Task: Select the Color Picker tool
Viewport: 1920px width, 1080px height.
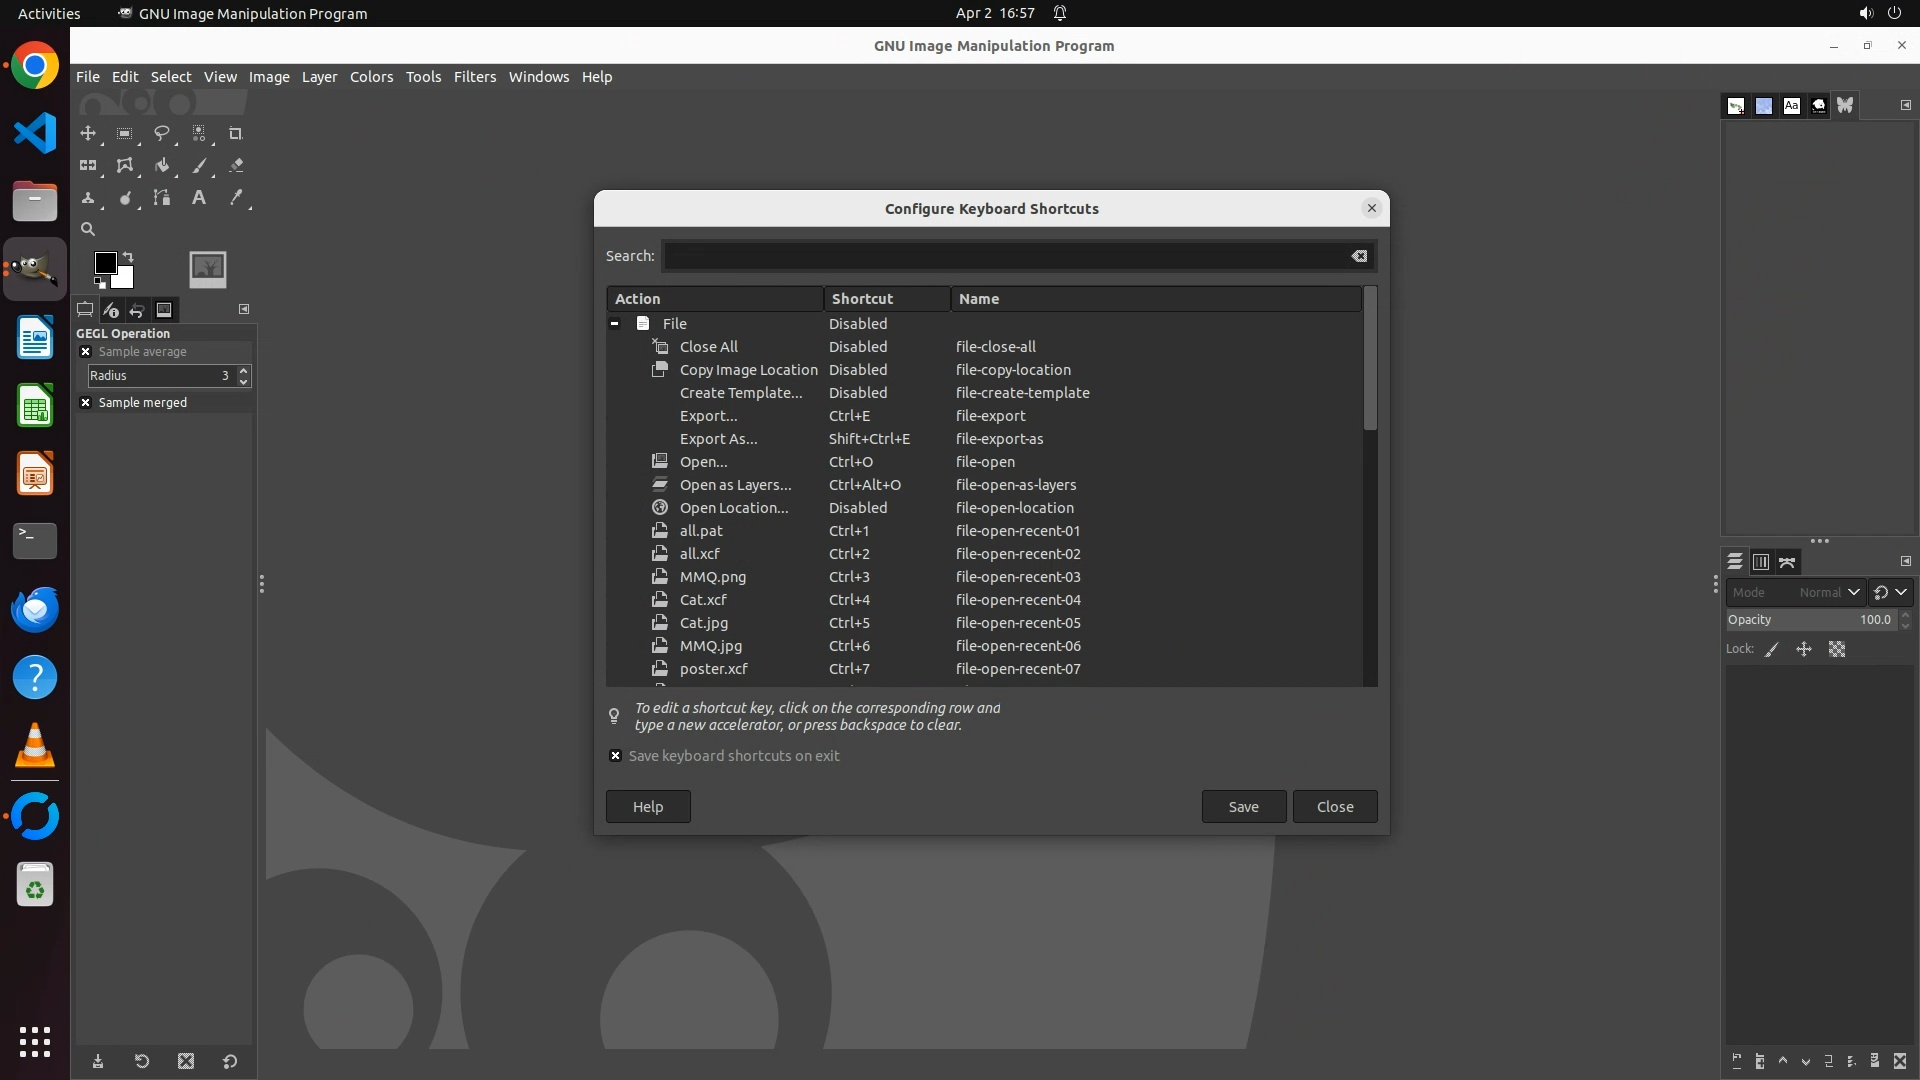Action: tap(236, 198)
